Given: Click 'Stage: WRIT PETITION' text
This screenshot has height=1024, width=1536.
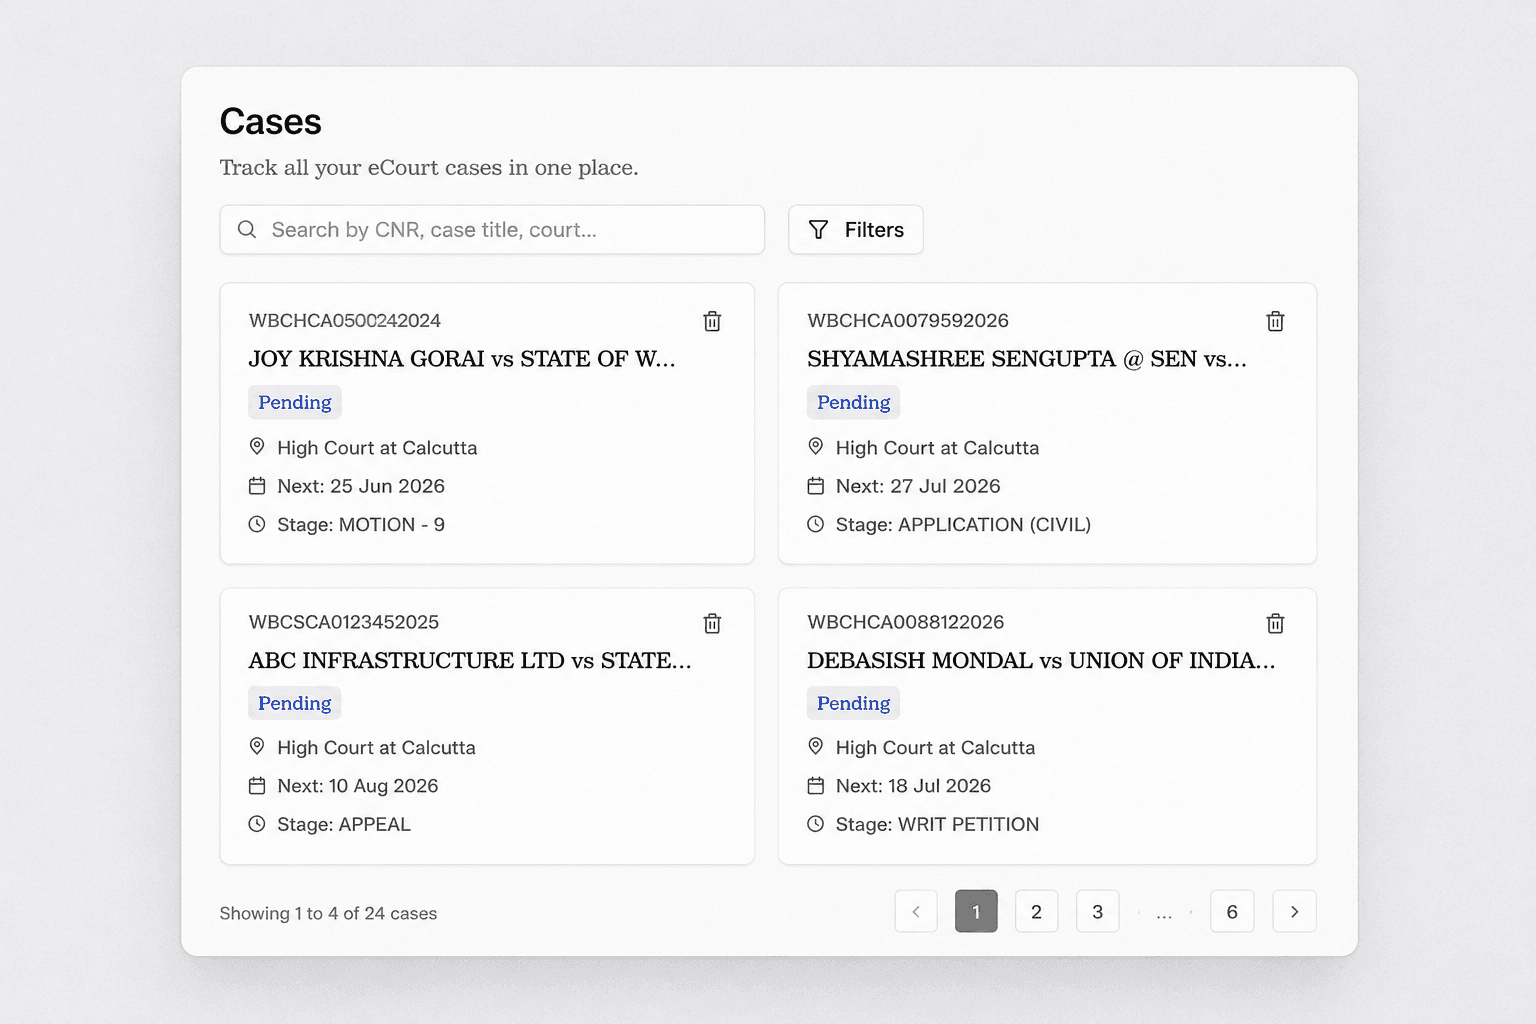Looking at the screenshot, I should click(937, 825).
